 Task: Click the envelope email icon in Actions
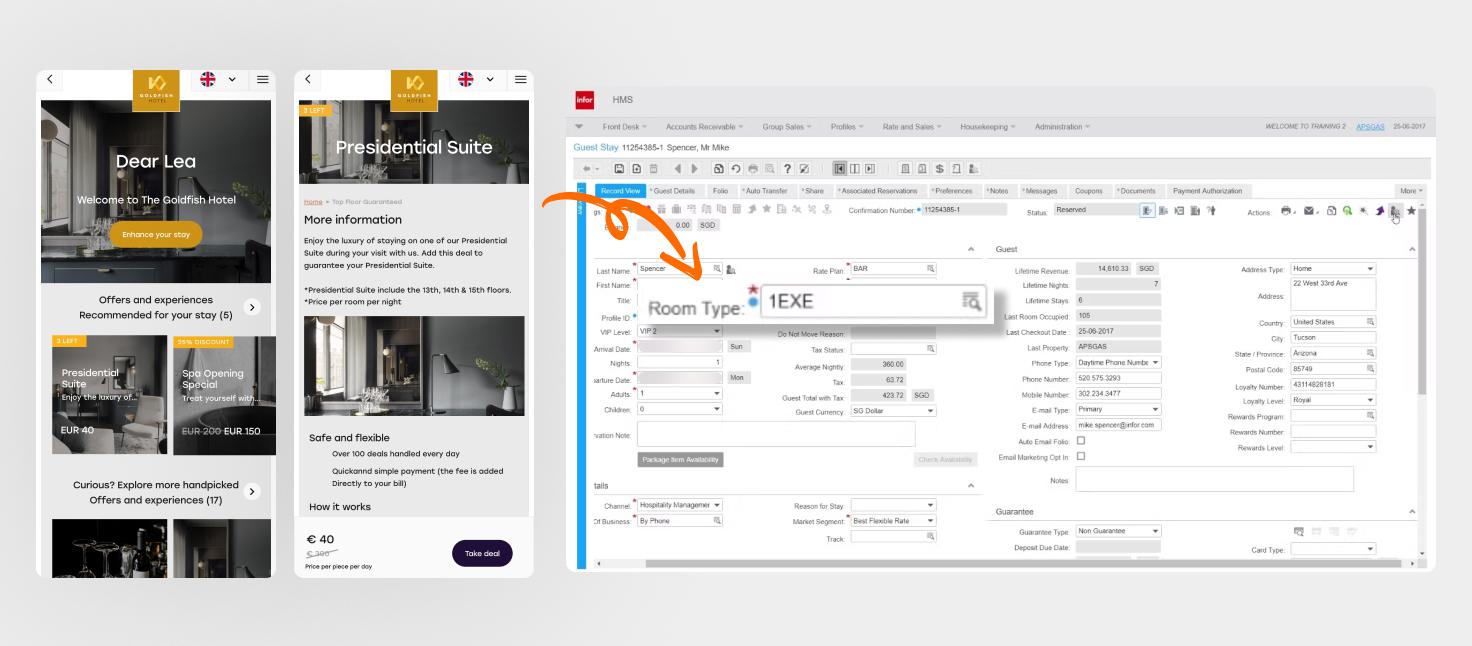(x=1309, y=211)
